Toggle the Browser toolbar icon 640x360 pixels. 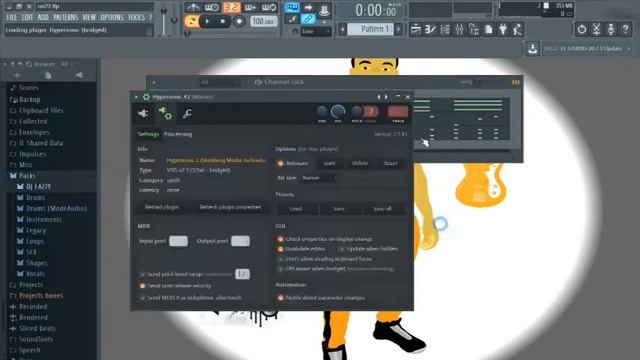click(x=474, y=29)
